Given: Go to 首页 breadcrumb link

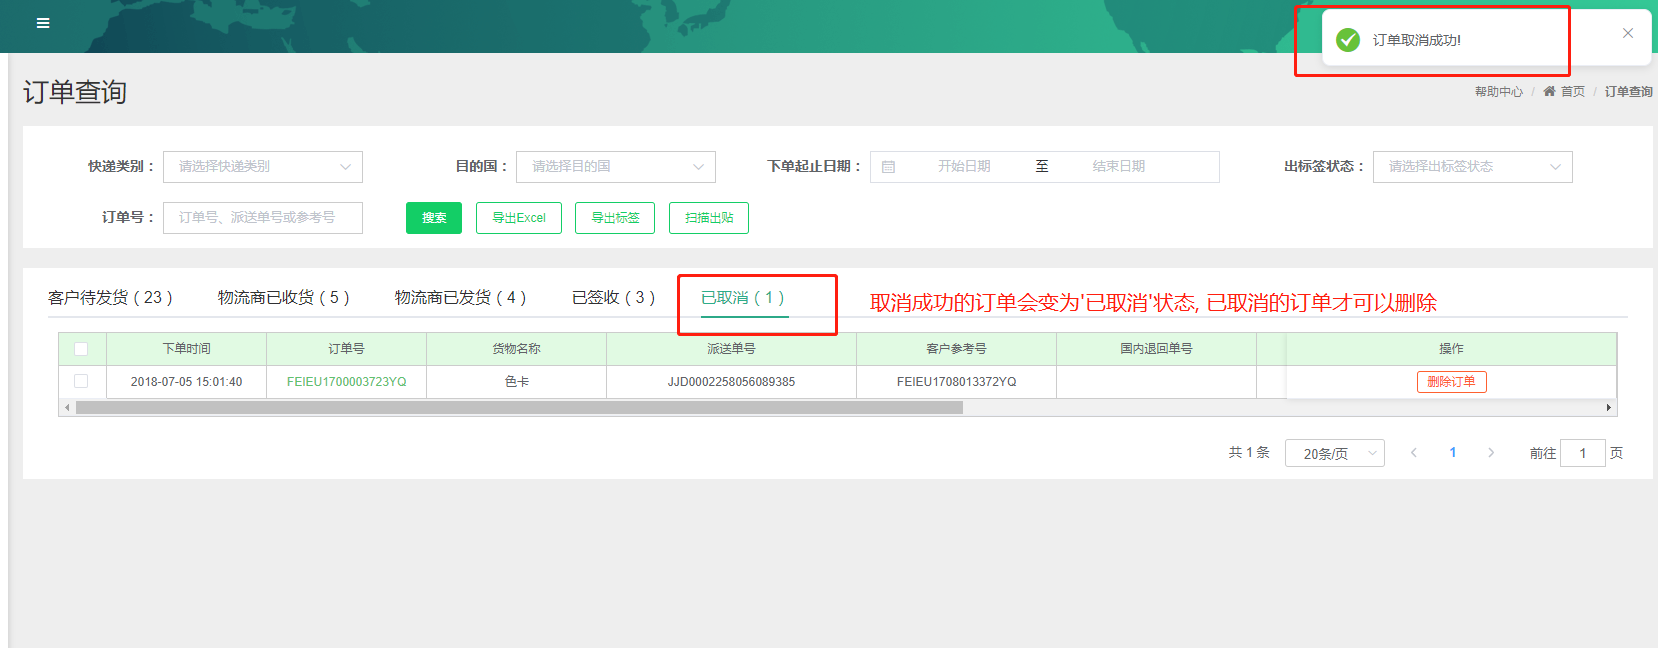Looking at the screenshot, I should (x=1573, y=91).
